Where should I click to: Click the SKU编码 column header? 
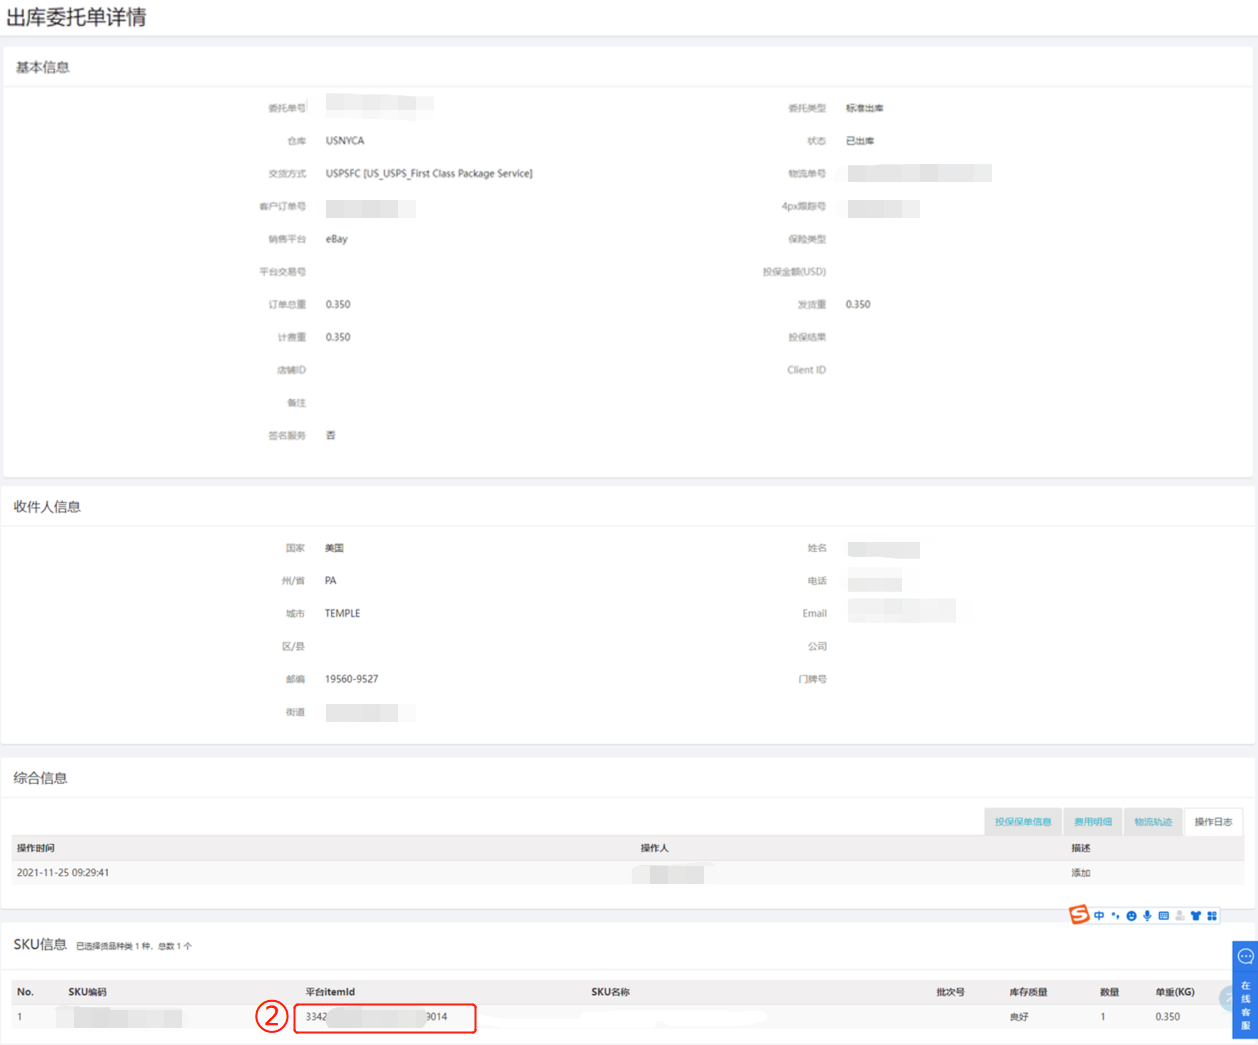(x=87, y=992)
